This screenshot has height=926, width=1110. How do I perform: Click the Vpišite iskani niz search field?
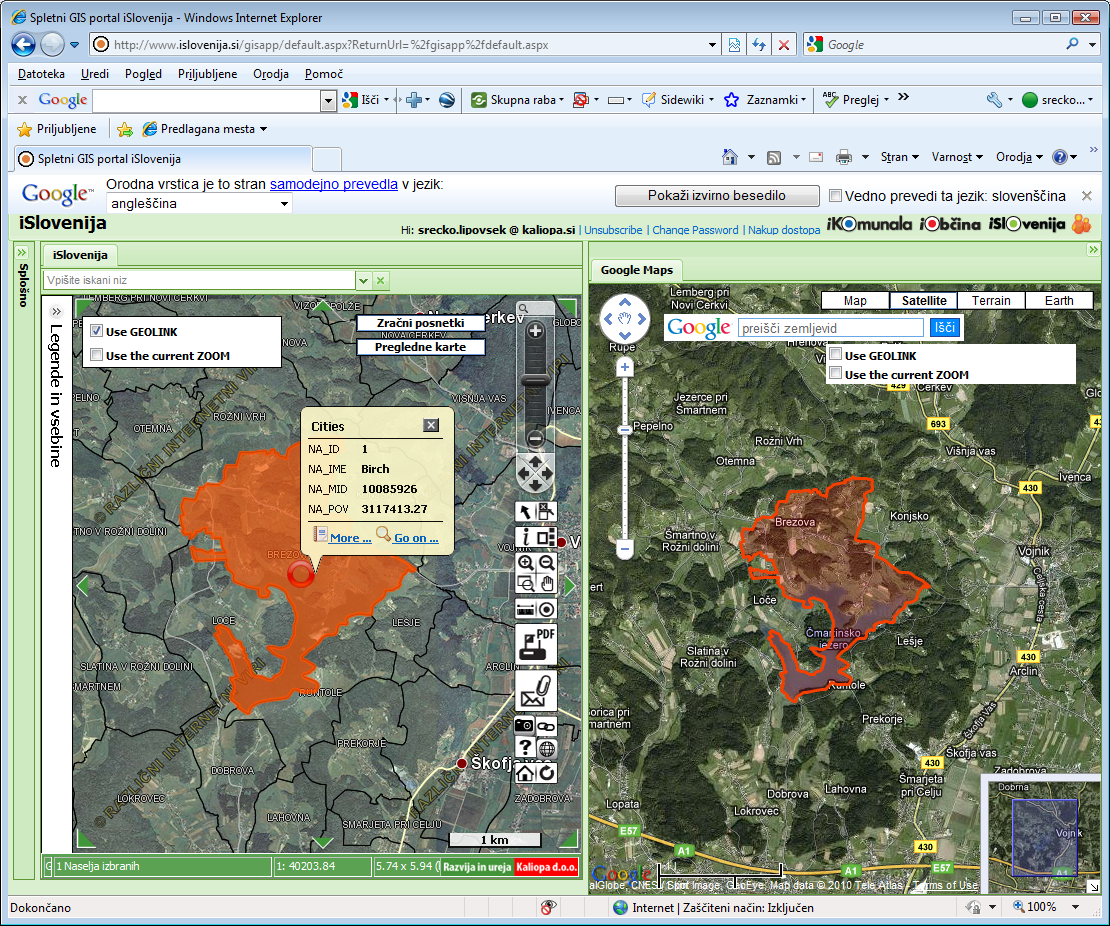(199, 280)
